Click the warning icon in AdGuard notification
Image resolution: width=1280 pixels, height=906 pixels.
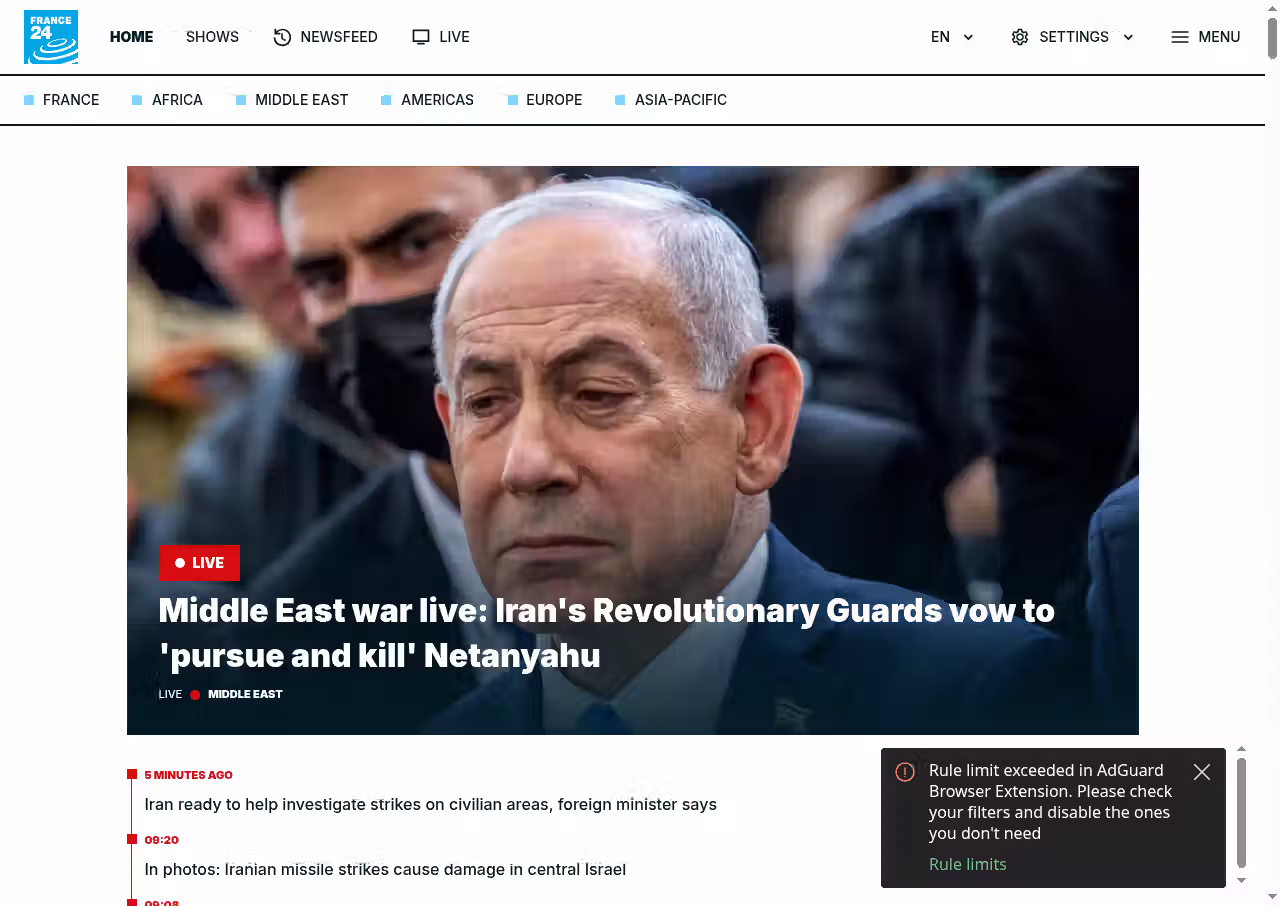point(905,772)
